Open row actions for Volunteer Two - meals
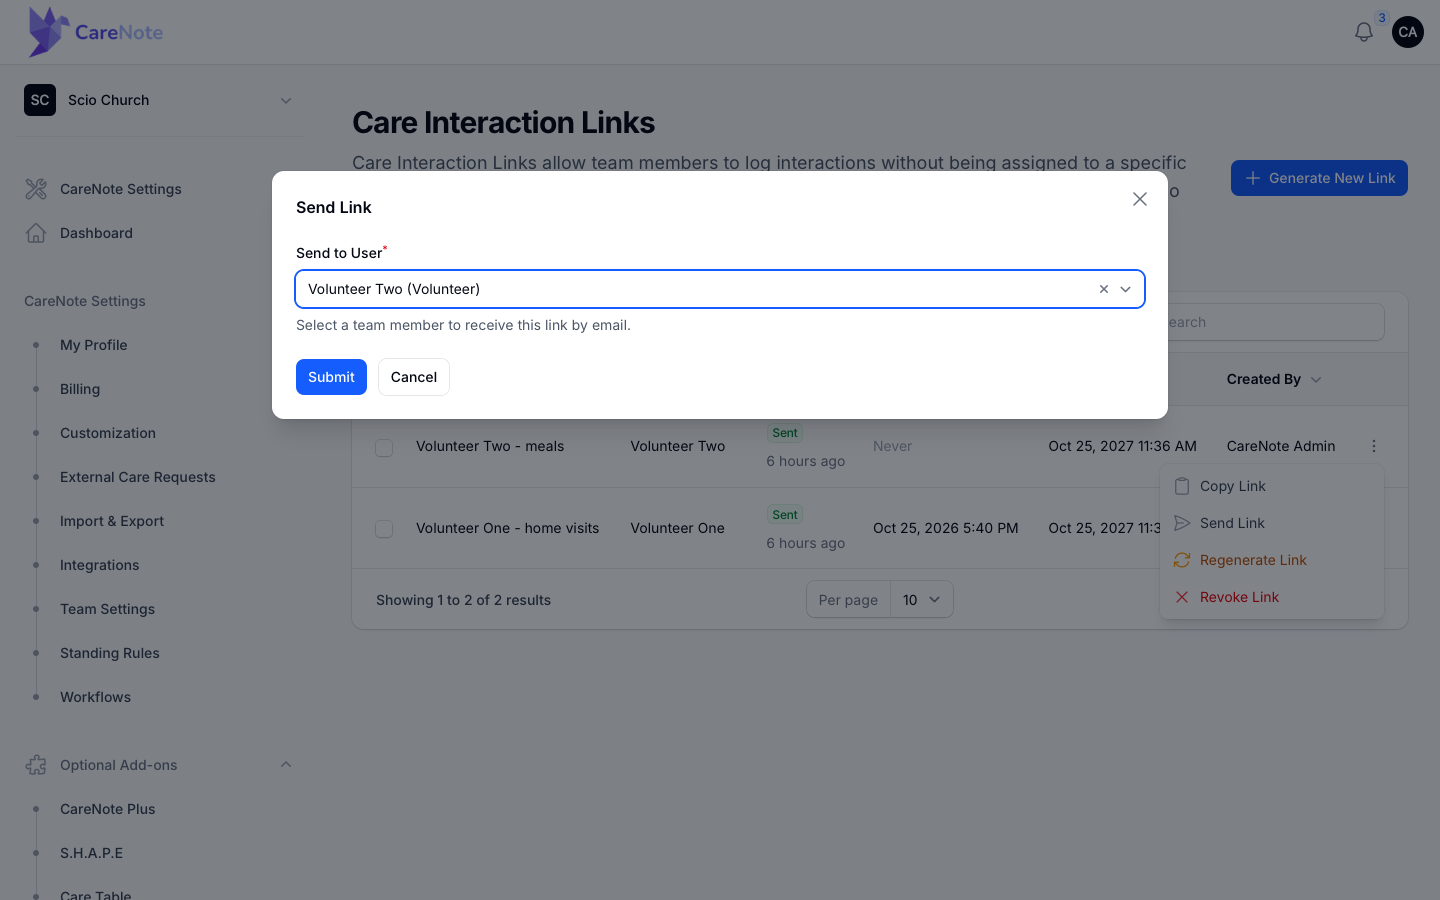The image size is (1440, 900). tap(1374, 446)
